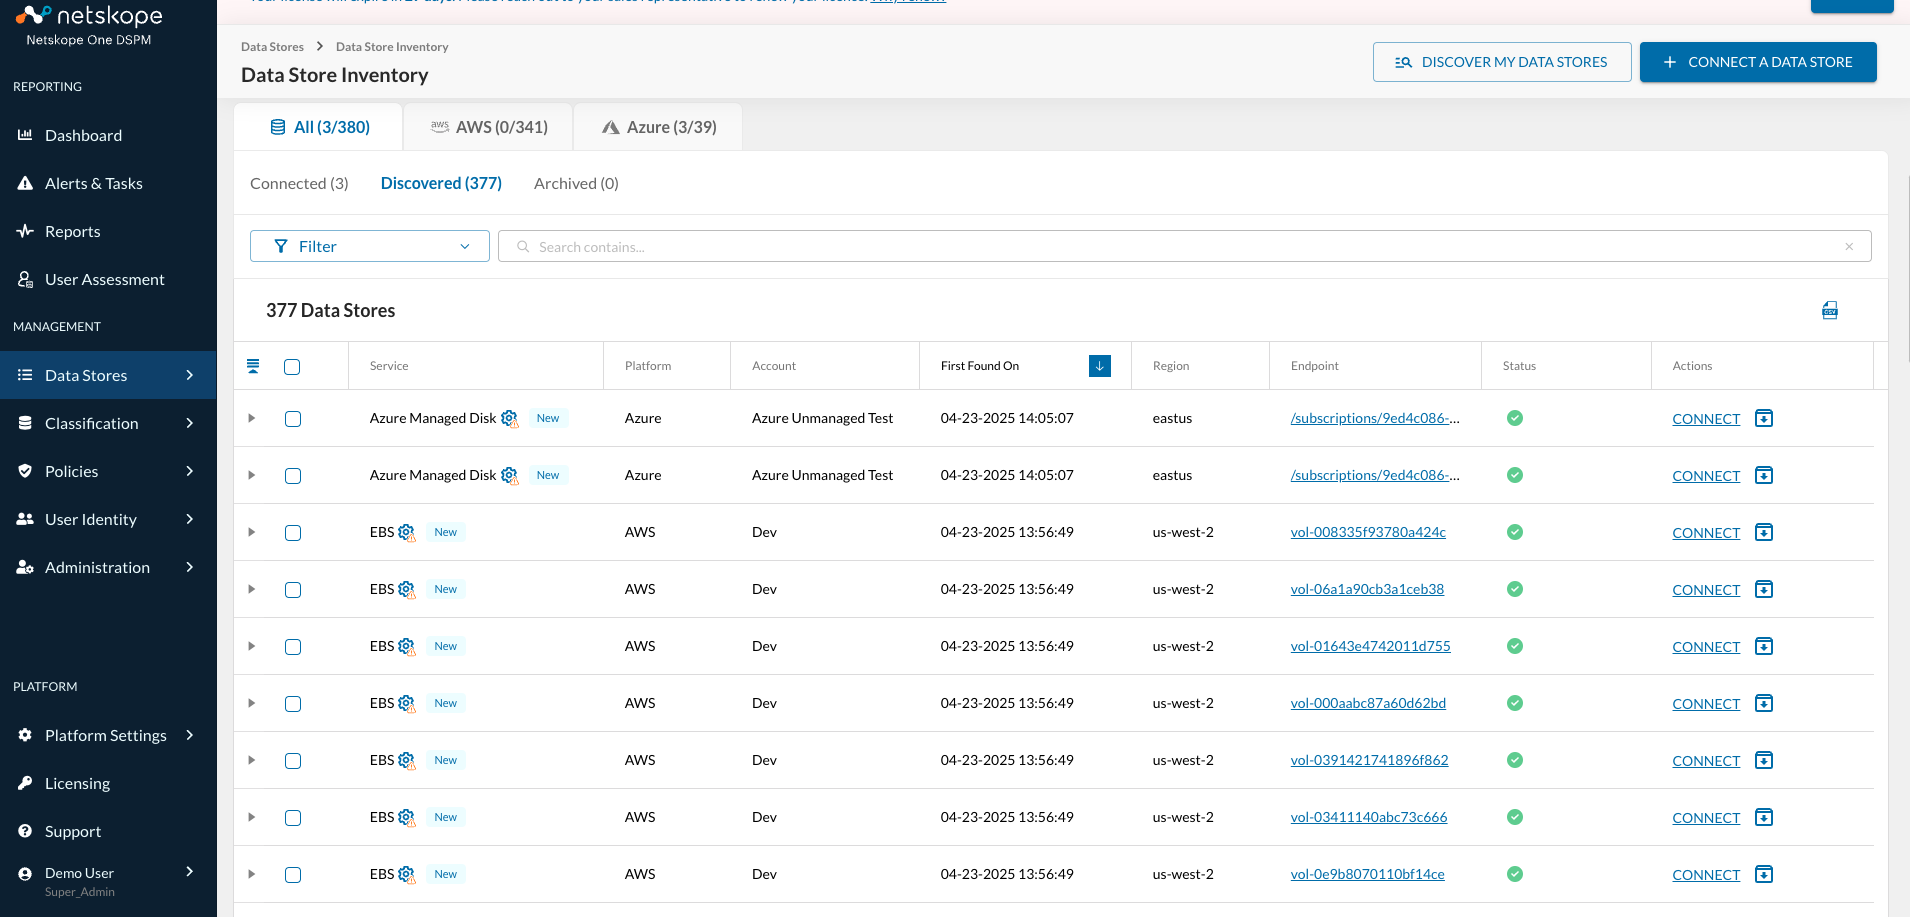The image size is (1910, 917).
Task: Open the Dashboard chart icon
Action: [25, 135]
